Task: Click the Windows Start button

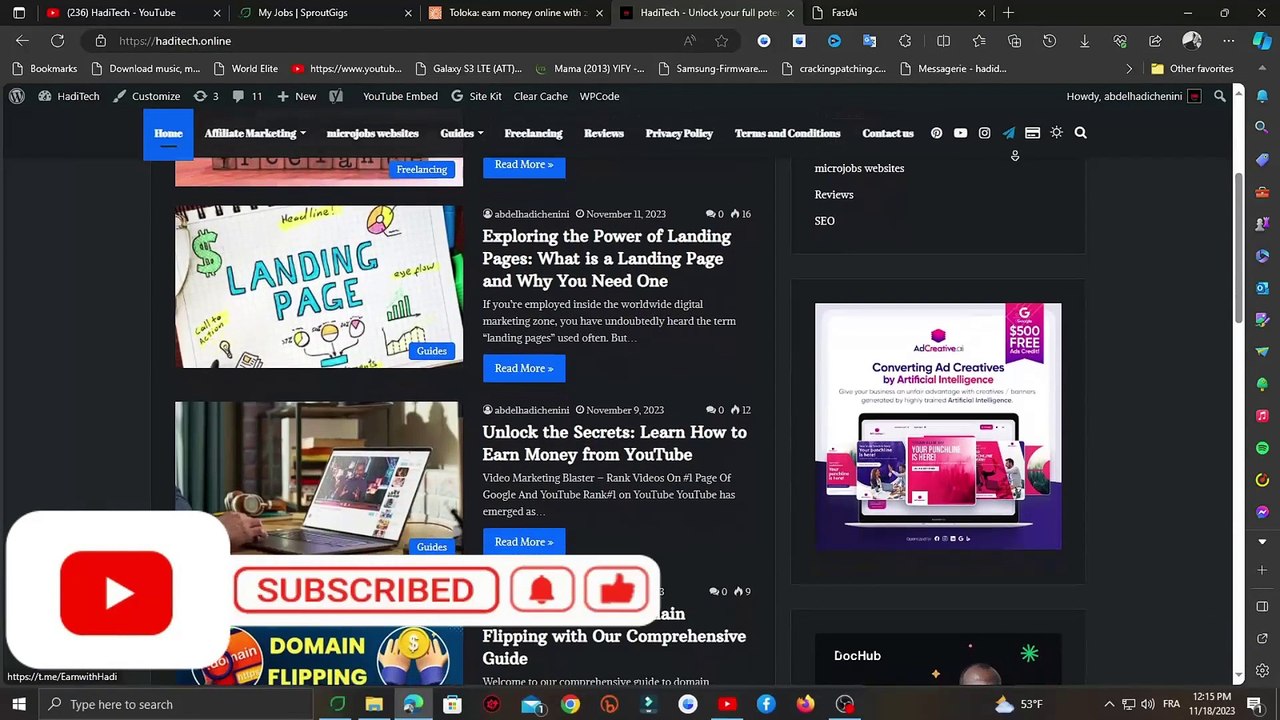Action: [x=19, y=704]
